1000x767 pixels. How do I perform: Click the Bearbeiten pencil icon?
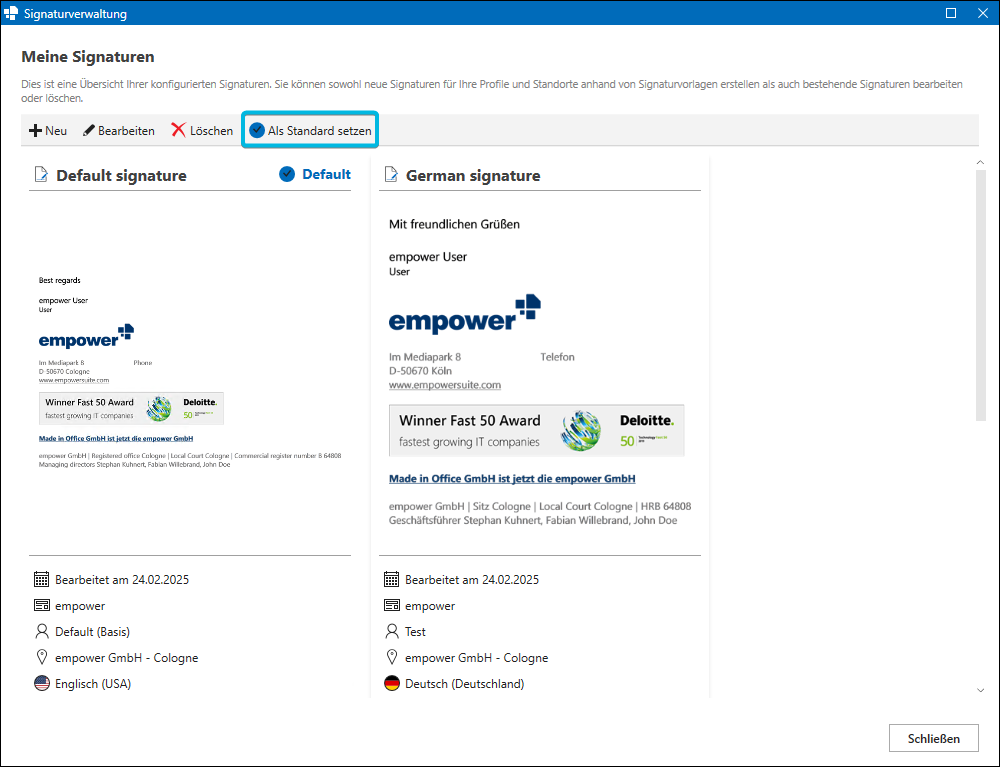click(x=89, y=131)
